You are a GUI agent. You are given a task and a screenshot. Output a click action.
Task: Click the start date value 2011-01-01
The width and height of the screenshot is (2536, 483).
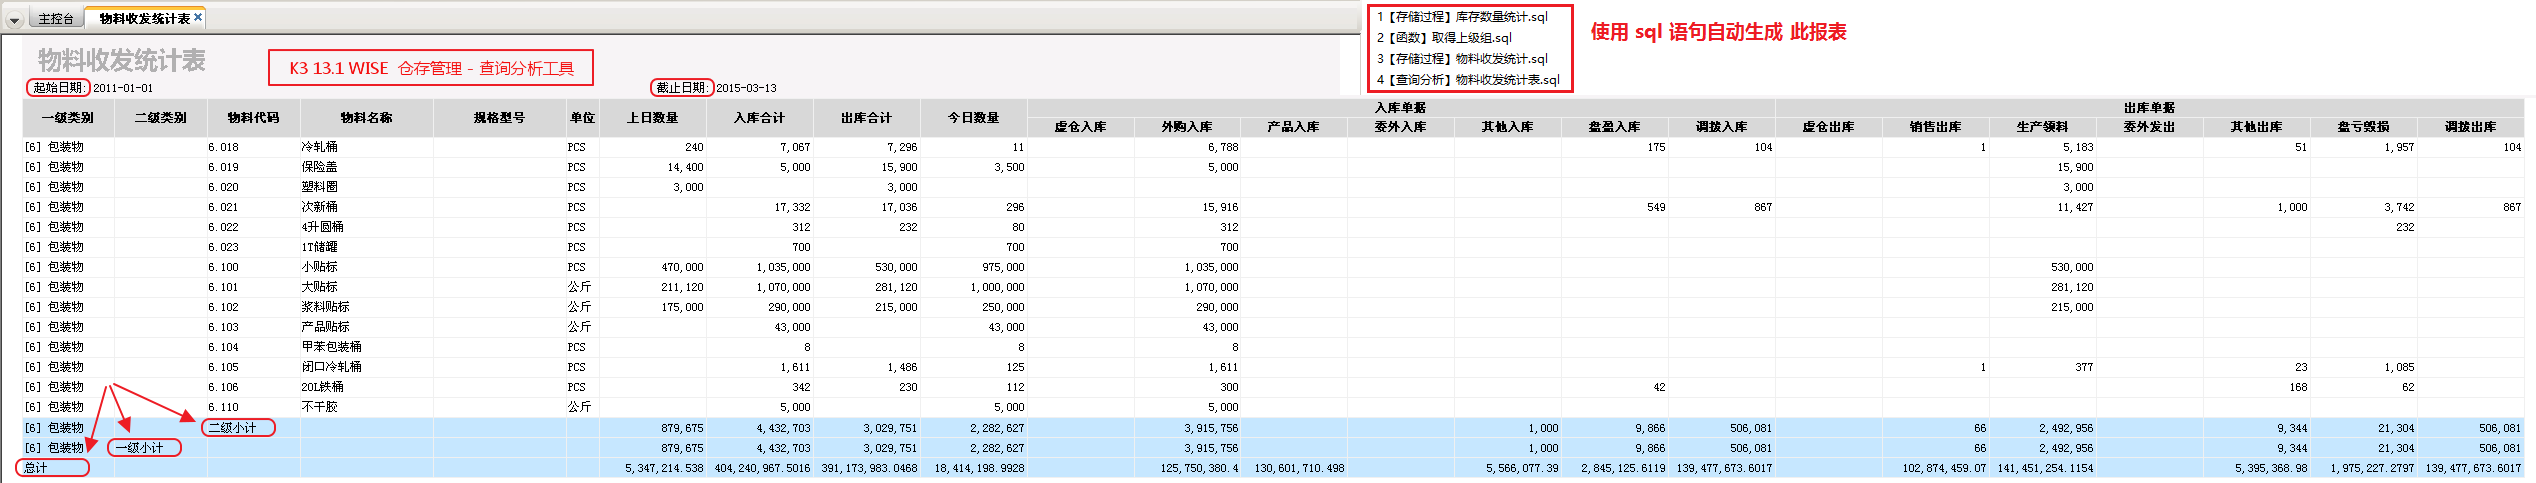[123, 88]
